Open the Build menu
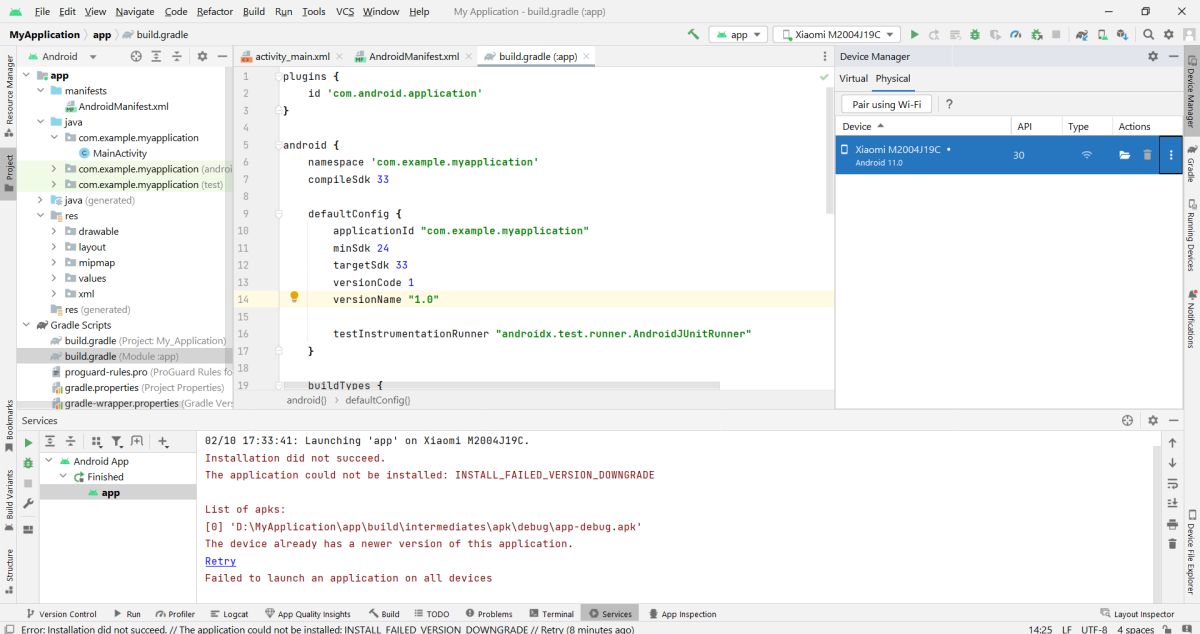The height and width of the screenshot is (634, 1200). [254, 11]
